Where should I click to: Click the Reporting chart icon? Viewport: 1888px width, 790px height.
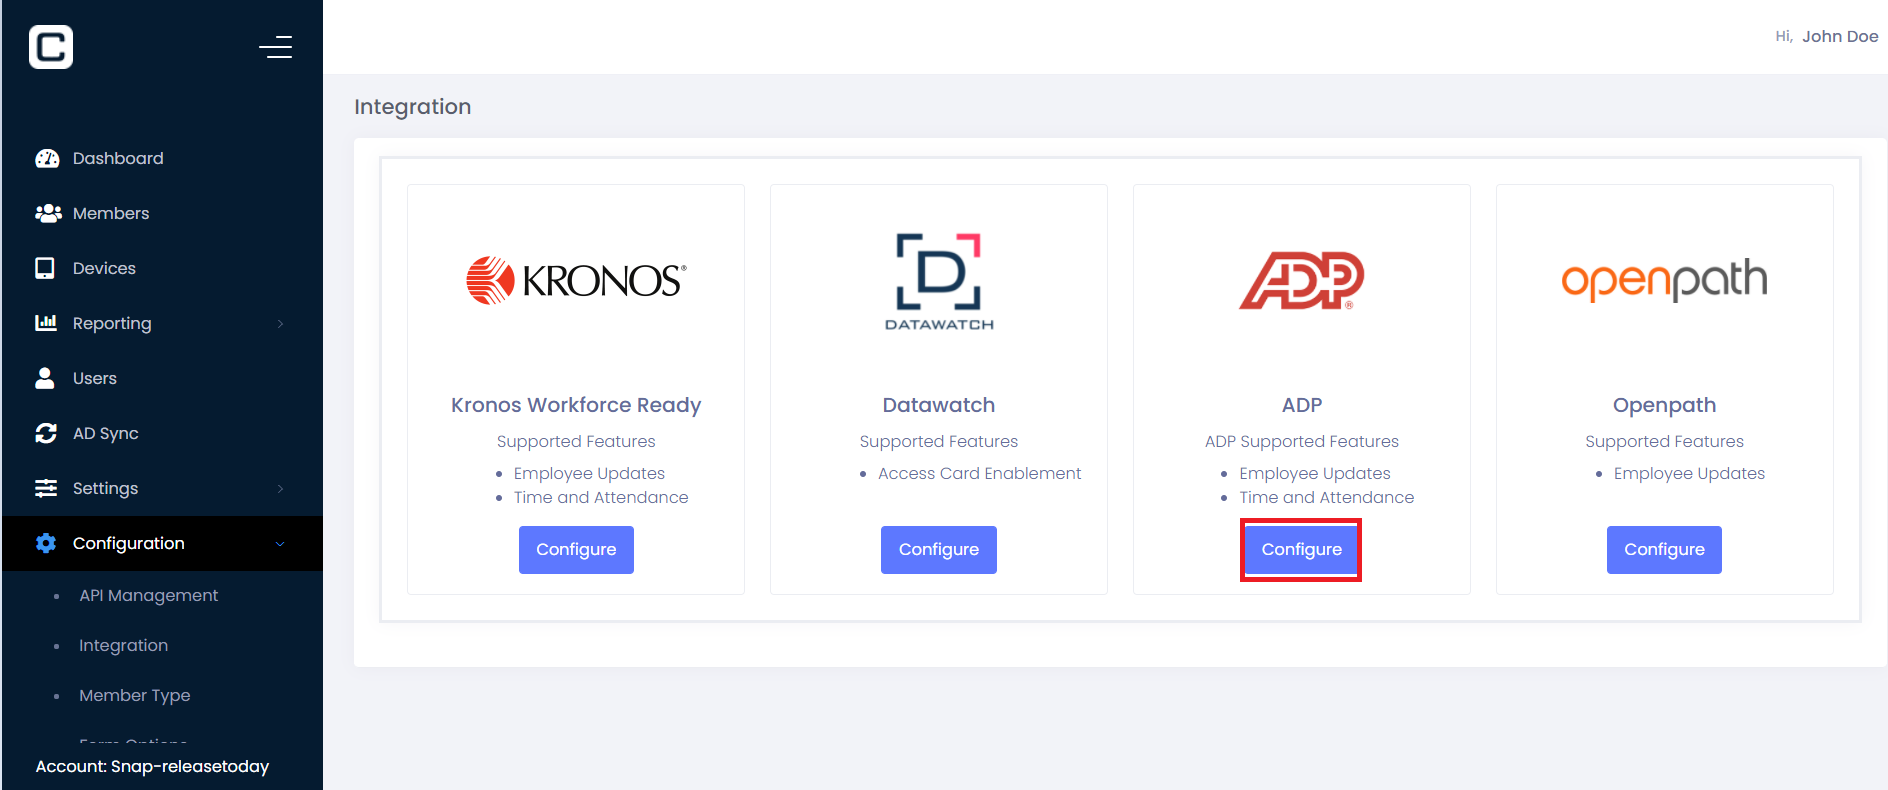(x=46, y=322)
